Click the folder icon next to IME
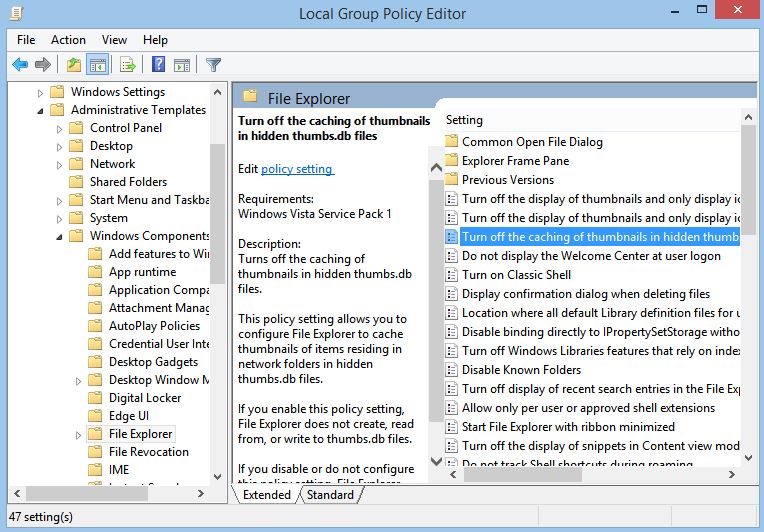Screen dimensions: 764x532 pyautogui.click(x=95, y=470)
